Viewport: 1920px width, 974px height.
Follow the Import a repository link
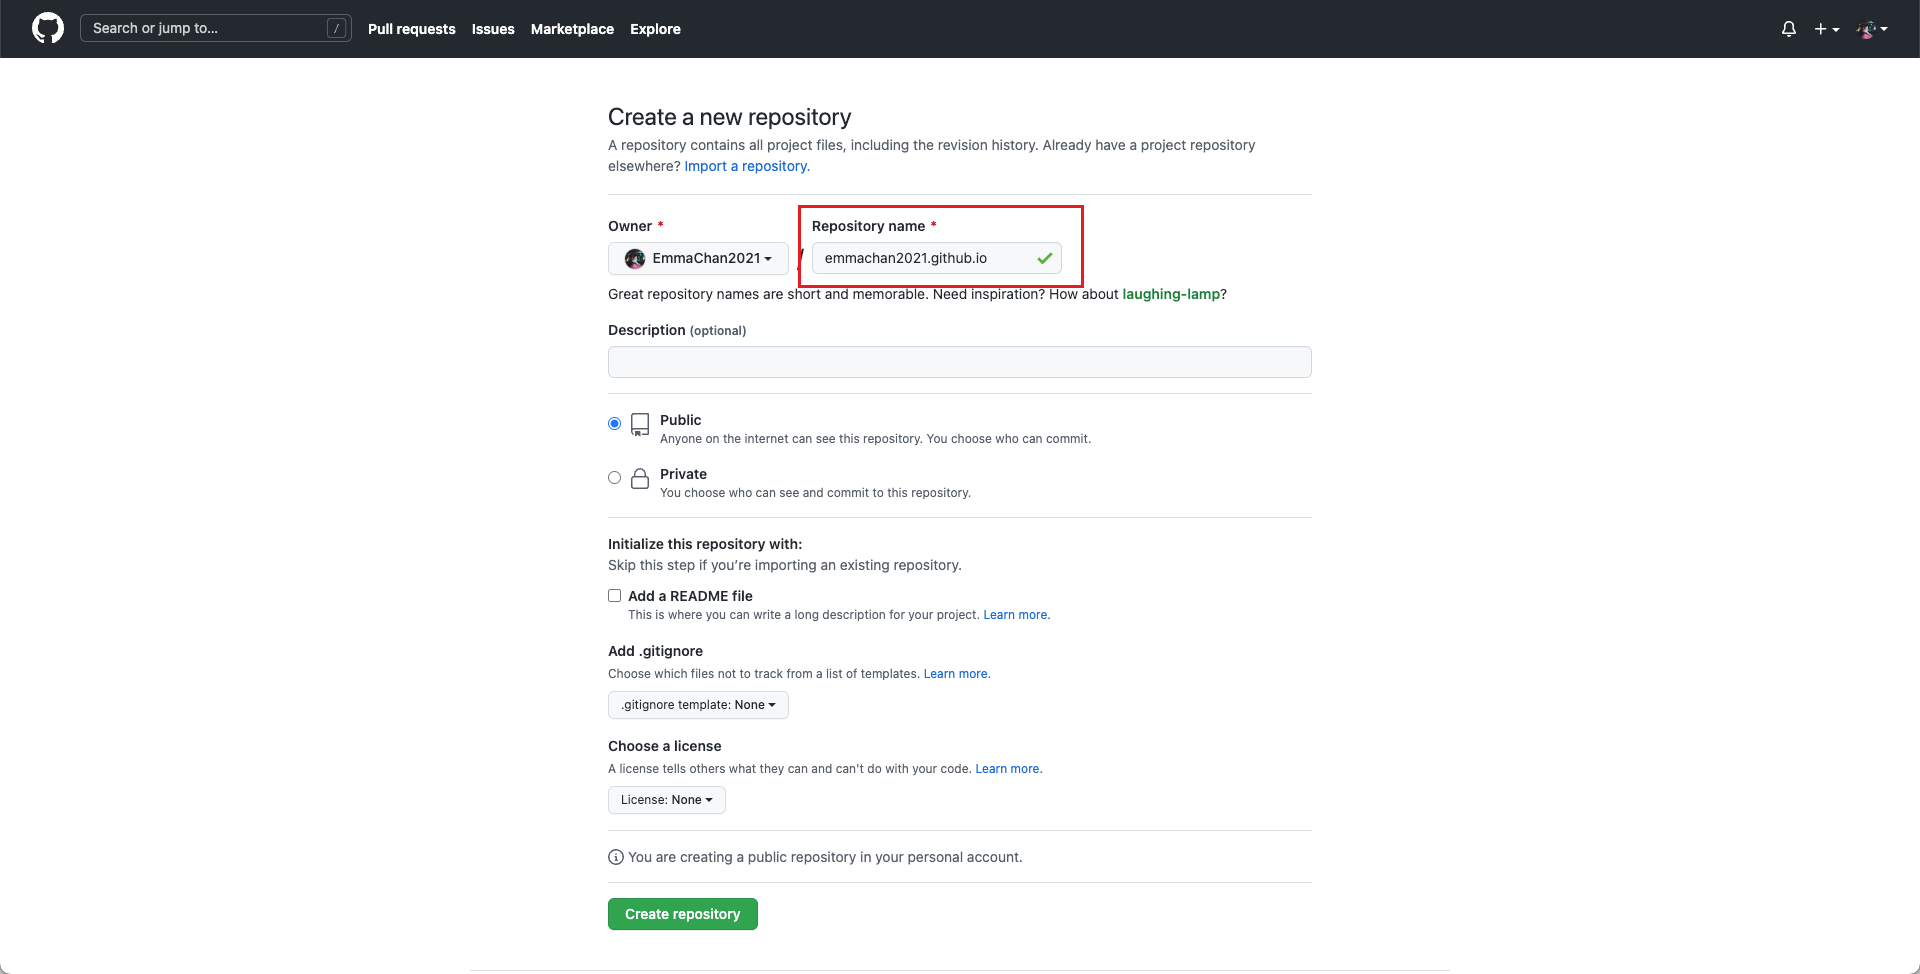click(747, 166)
